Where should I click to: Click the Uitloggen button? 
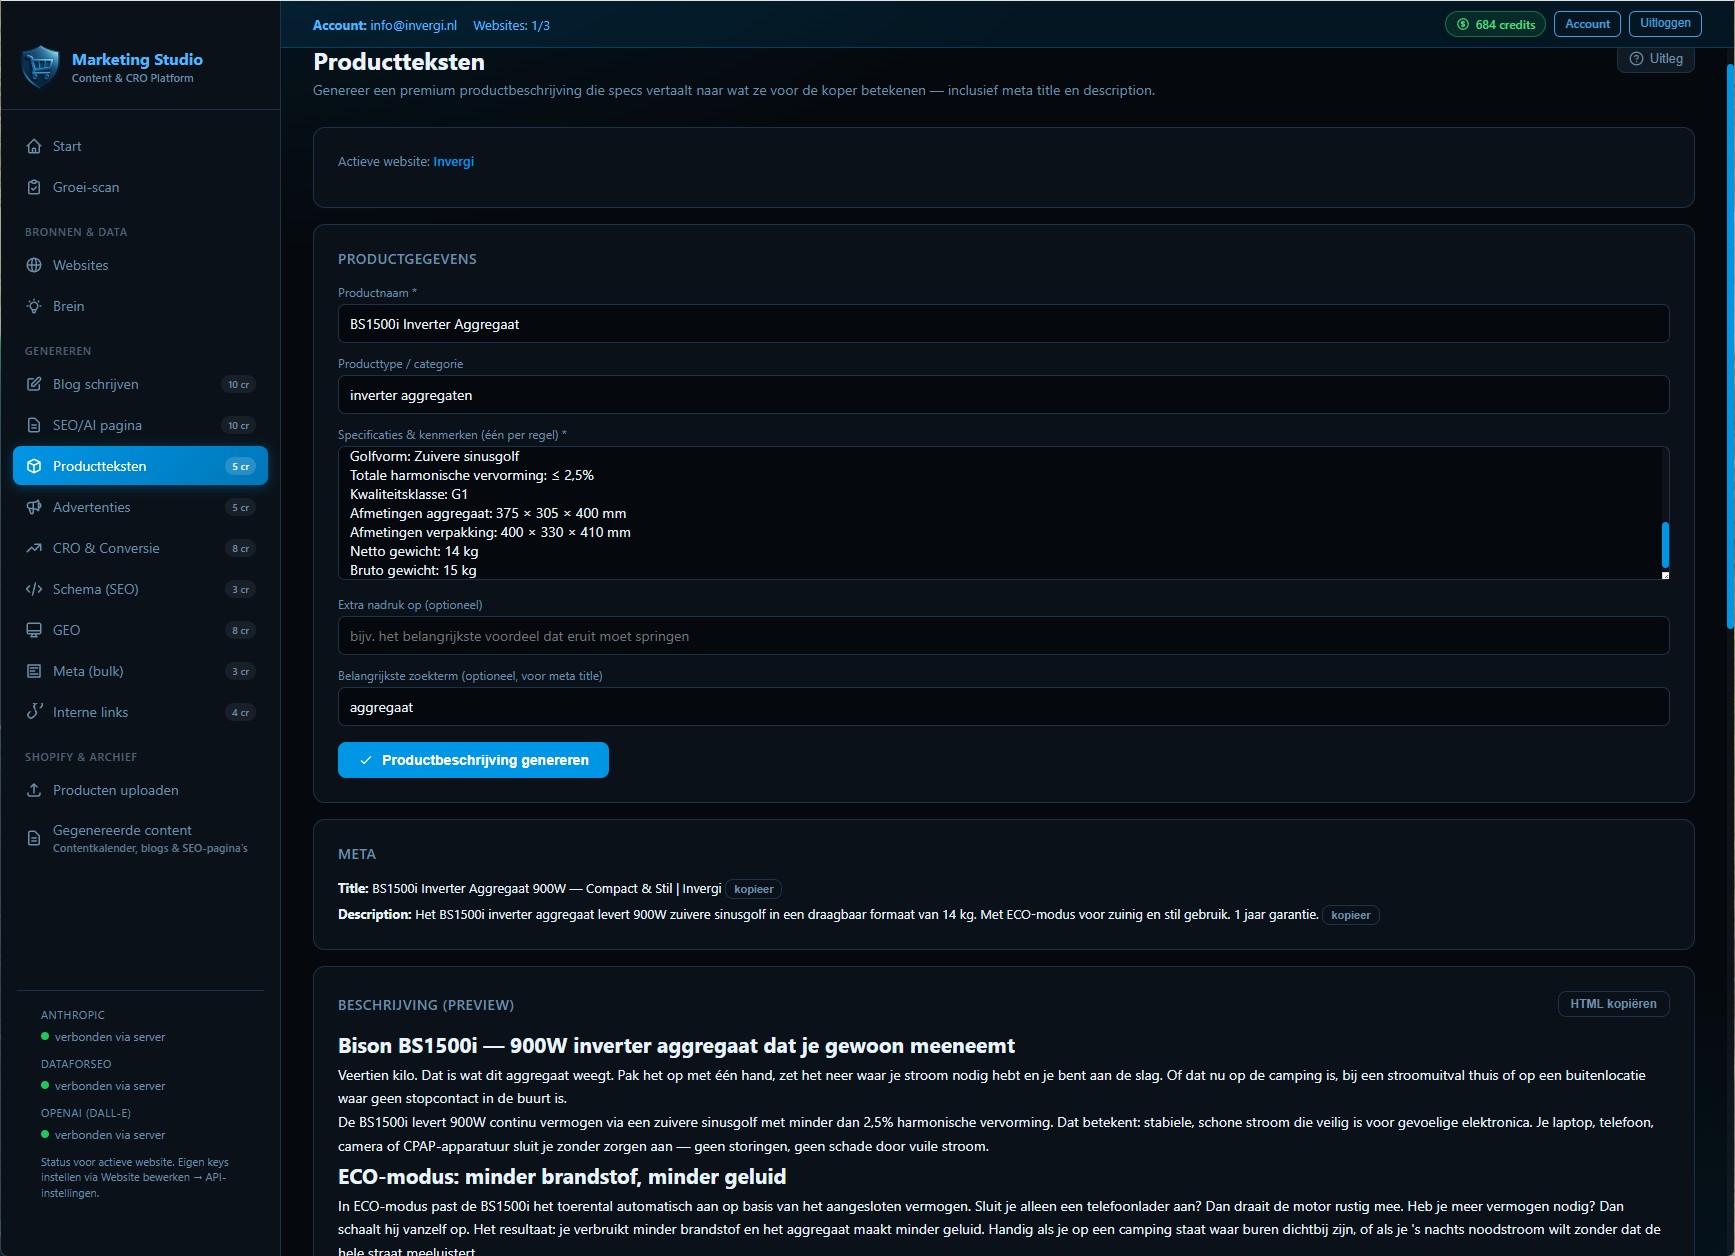1665,23
